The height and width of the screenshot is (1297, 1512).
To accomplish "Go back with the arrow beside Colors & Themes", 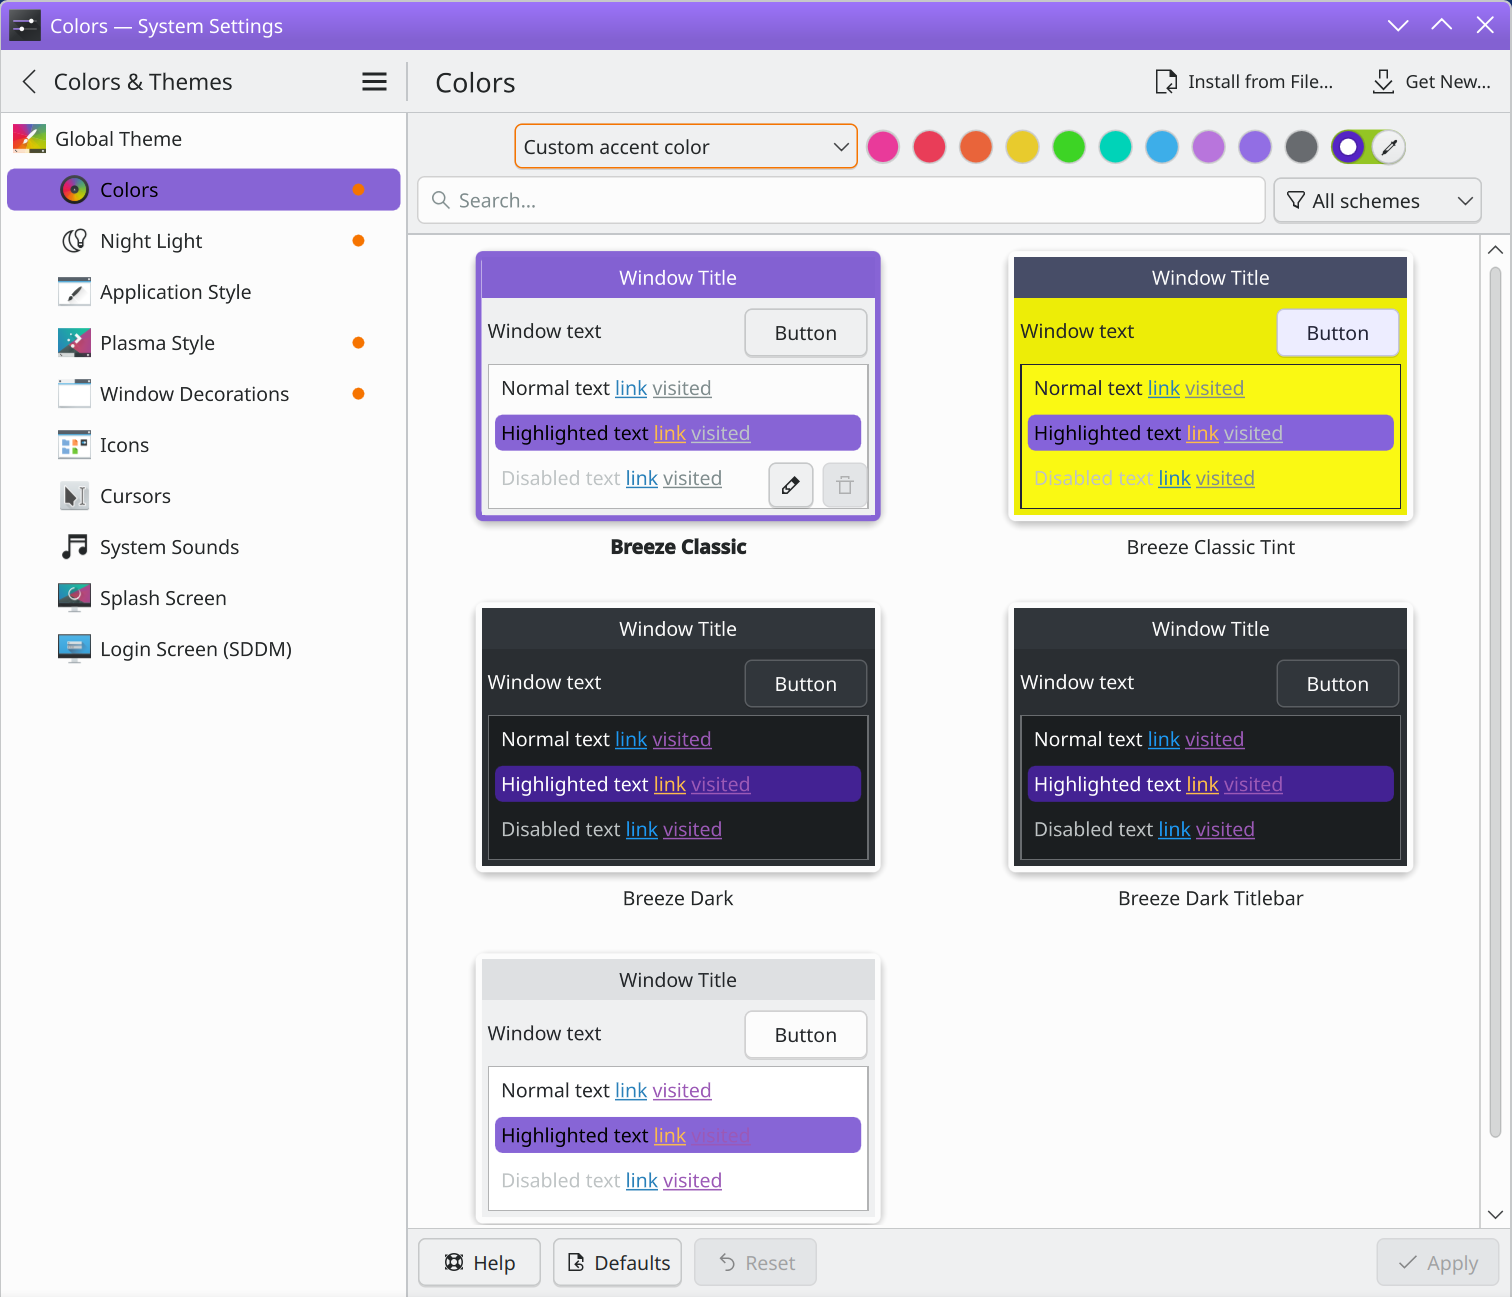I will pyautogui.click(x=29, y=81).
